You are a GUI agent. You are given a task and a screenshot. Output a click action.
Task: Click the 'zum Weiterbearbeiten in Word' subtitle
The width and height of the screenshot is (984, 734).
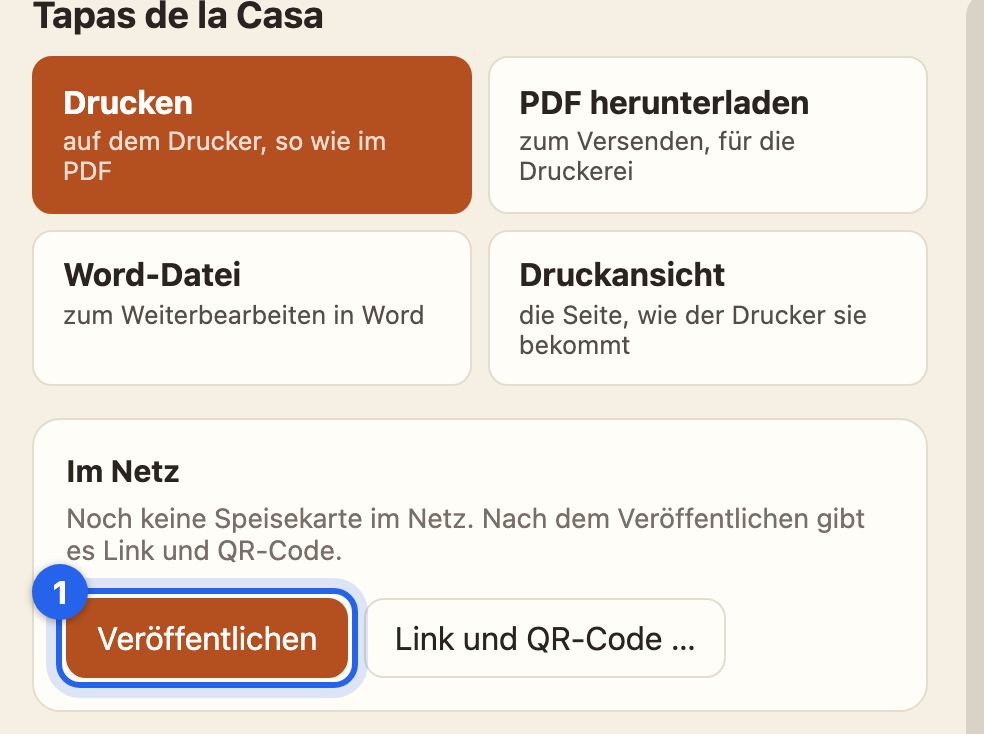[x=244, y=315]
